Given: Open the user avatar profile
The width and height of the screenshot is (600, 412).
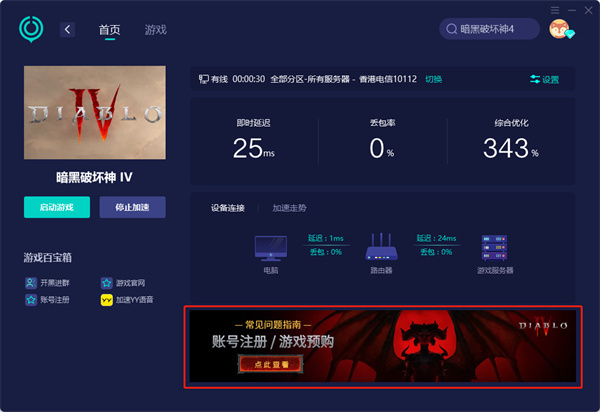Looking at the screenshot, I should pyautogui.click(x=561, y=29).
